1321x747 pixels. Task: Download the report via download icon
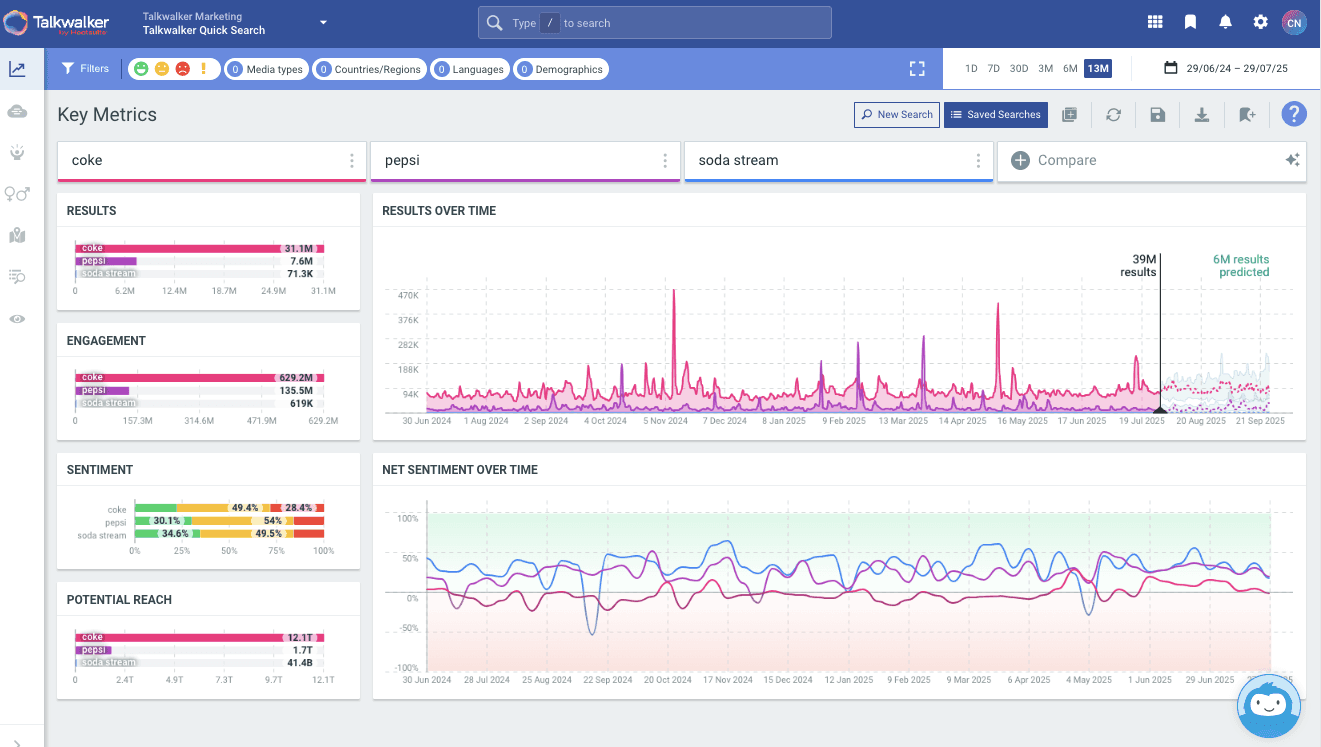1202,115
